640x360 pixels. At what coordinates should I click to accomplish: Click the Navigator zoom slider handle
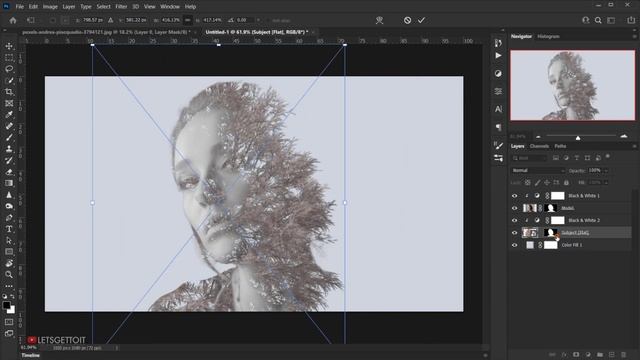[x=578, y=138]
